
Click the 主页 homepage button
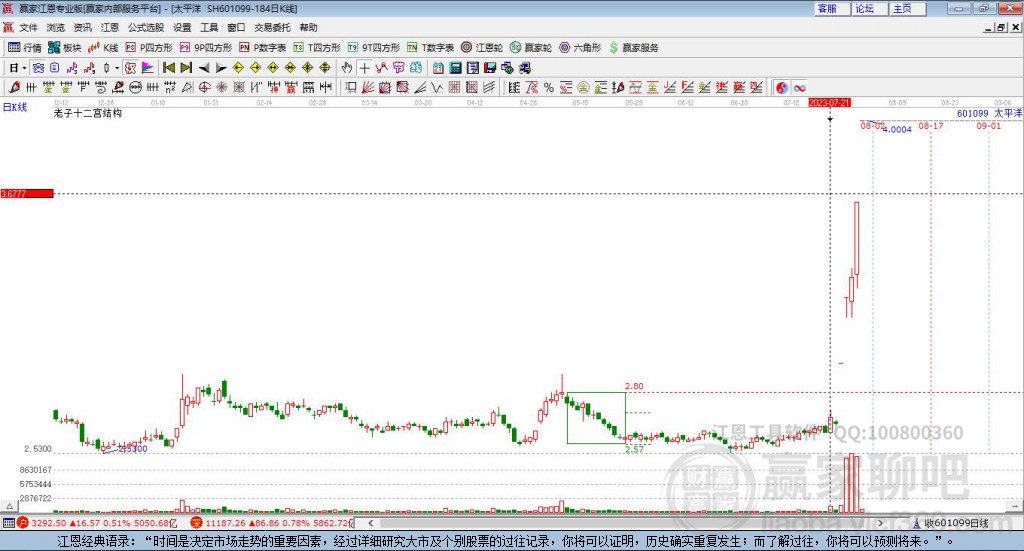tap(902, 8)
